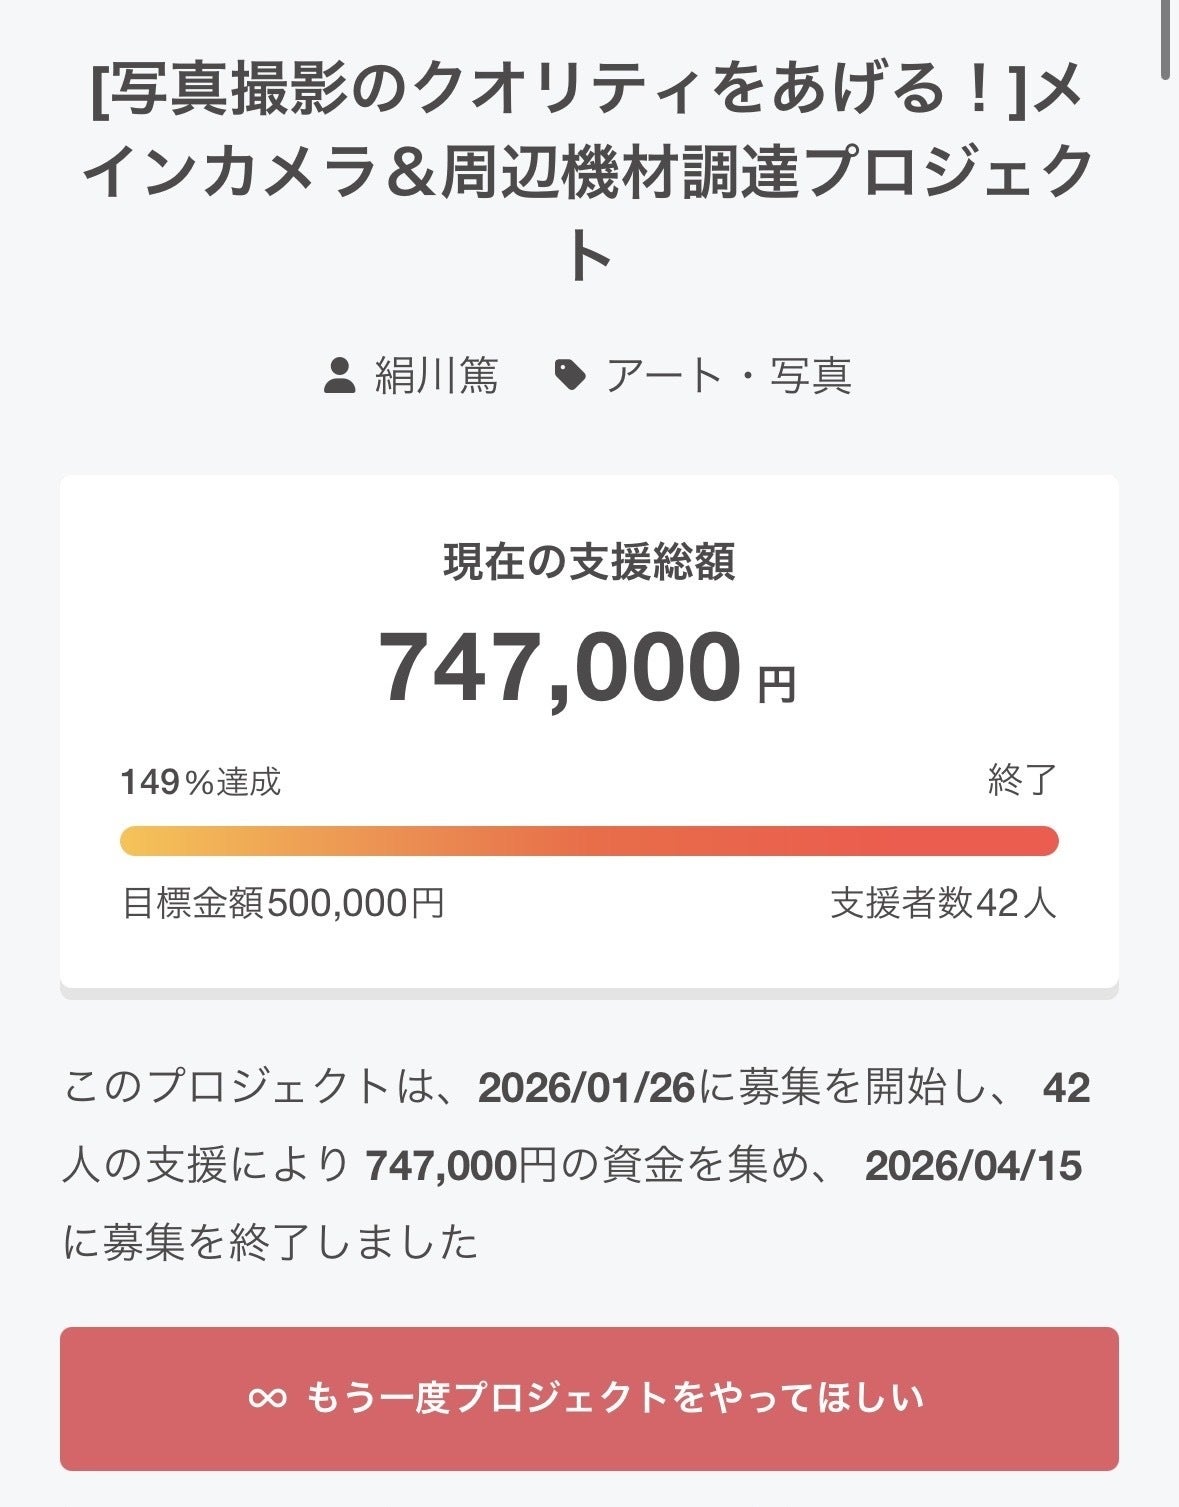This screenshot has width=1179, height=1507.
Task: Click the infinity icon on the red button
Action: tap(267, 1398)
